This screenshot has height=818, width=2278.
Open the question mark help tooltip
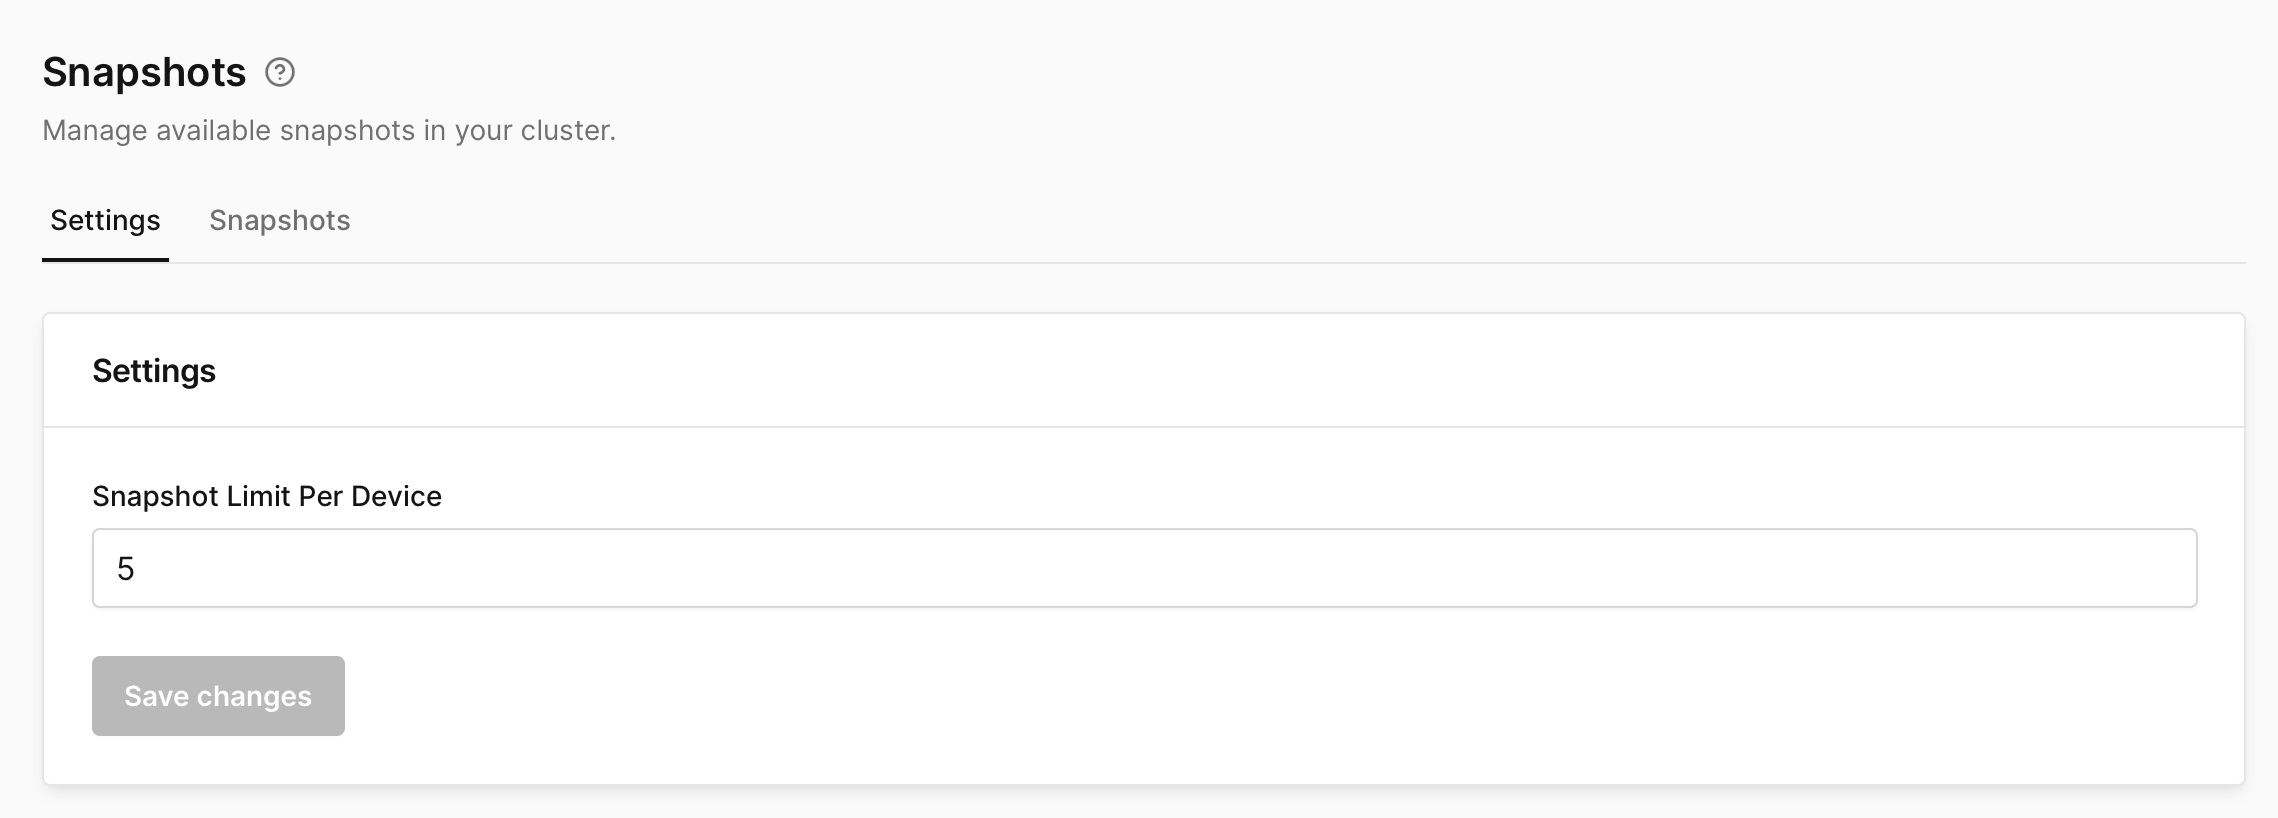pyautogui.click(x=280, y=73)
